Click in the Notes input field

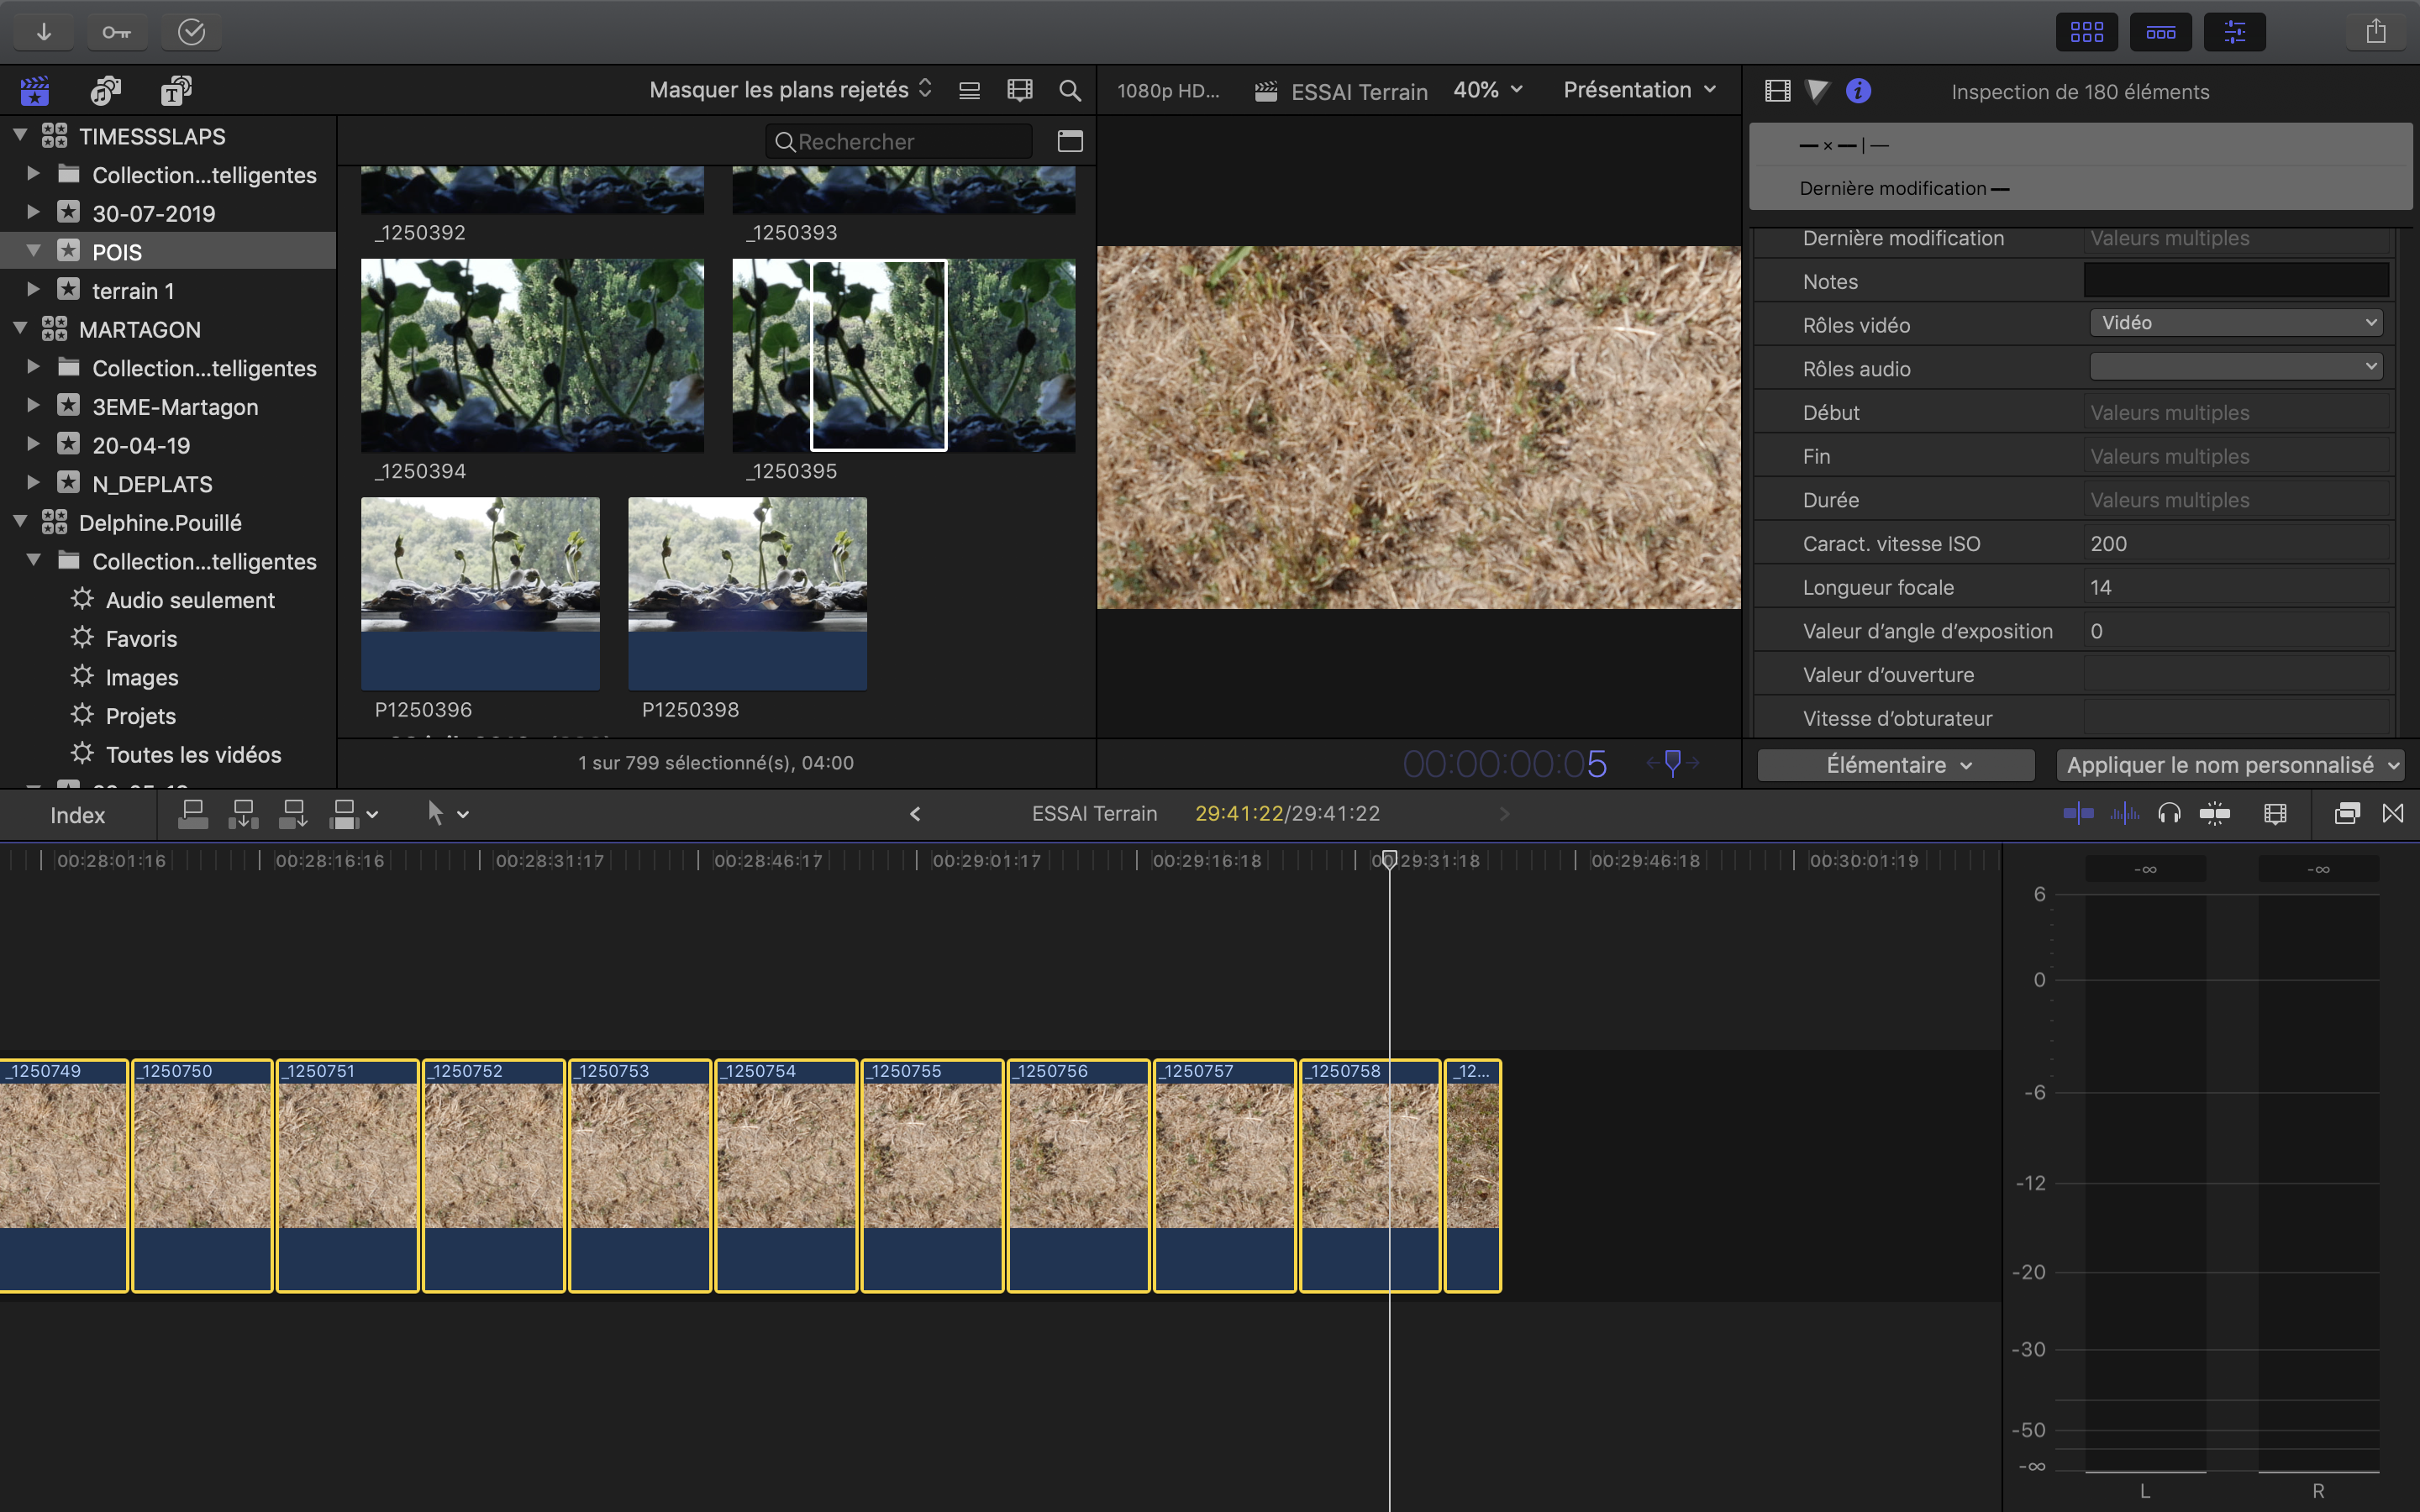coord(2236,281)
